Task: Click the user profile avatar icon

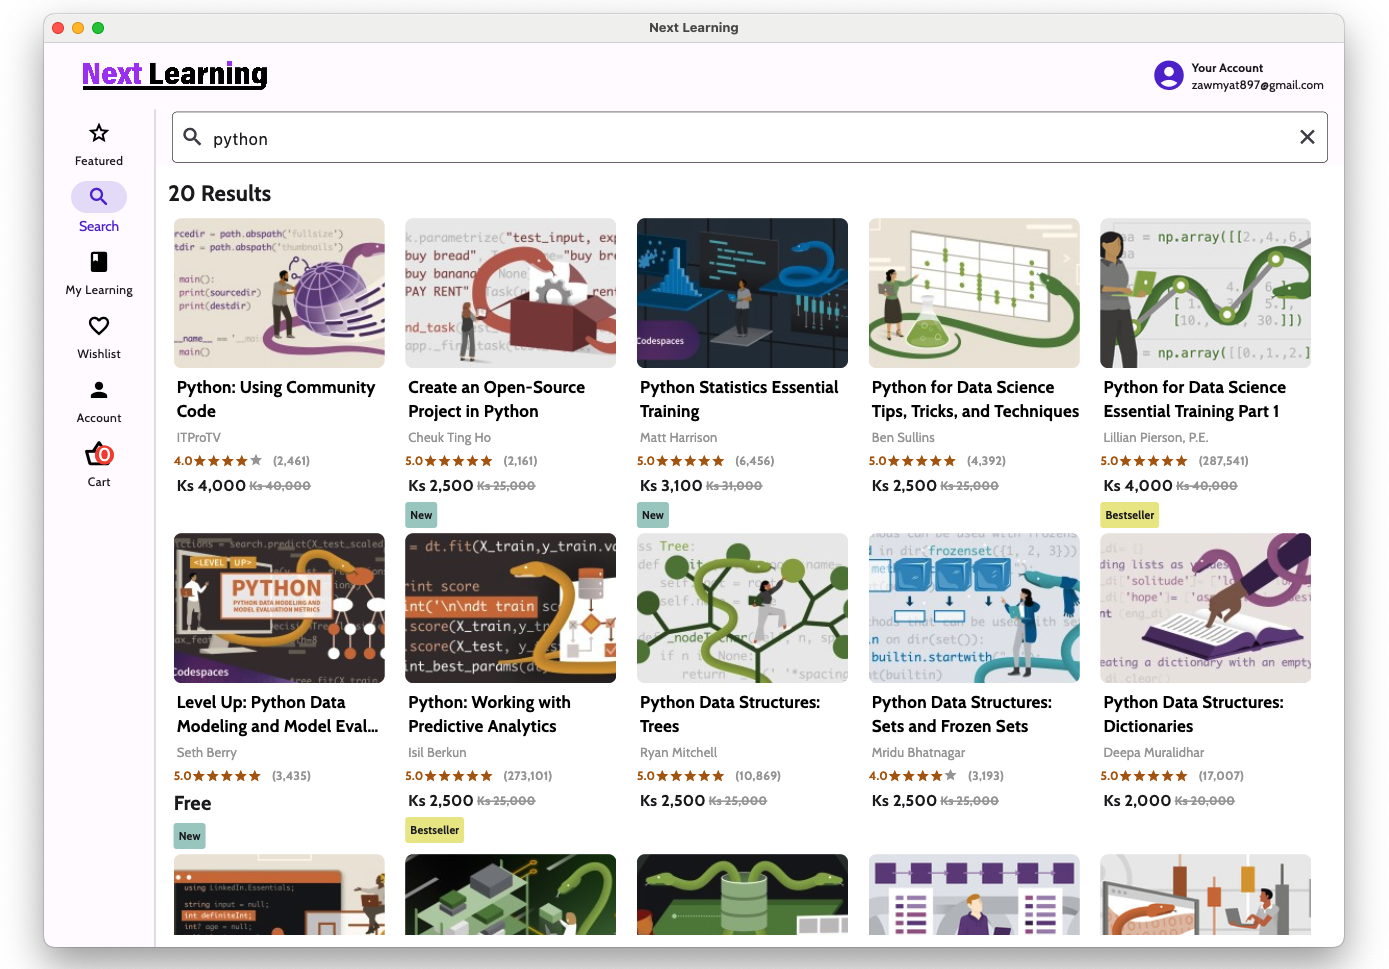Action: click(1168, 76)
